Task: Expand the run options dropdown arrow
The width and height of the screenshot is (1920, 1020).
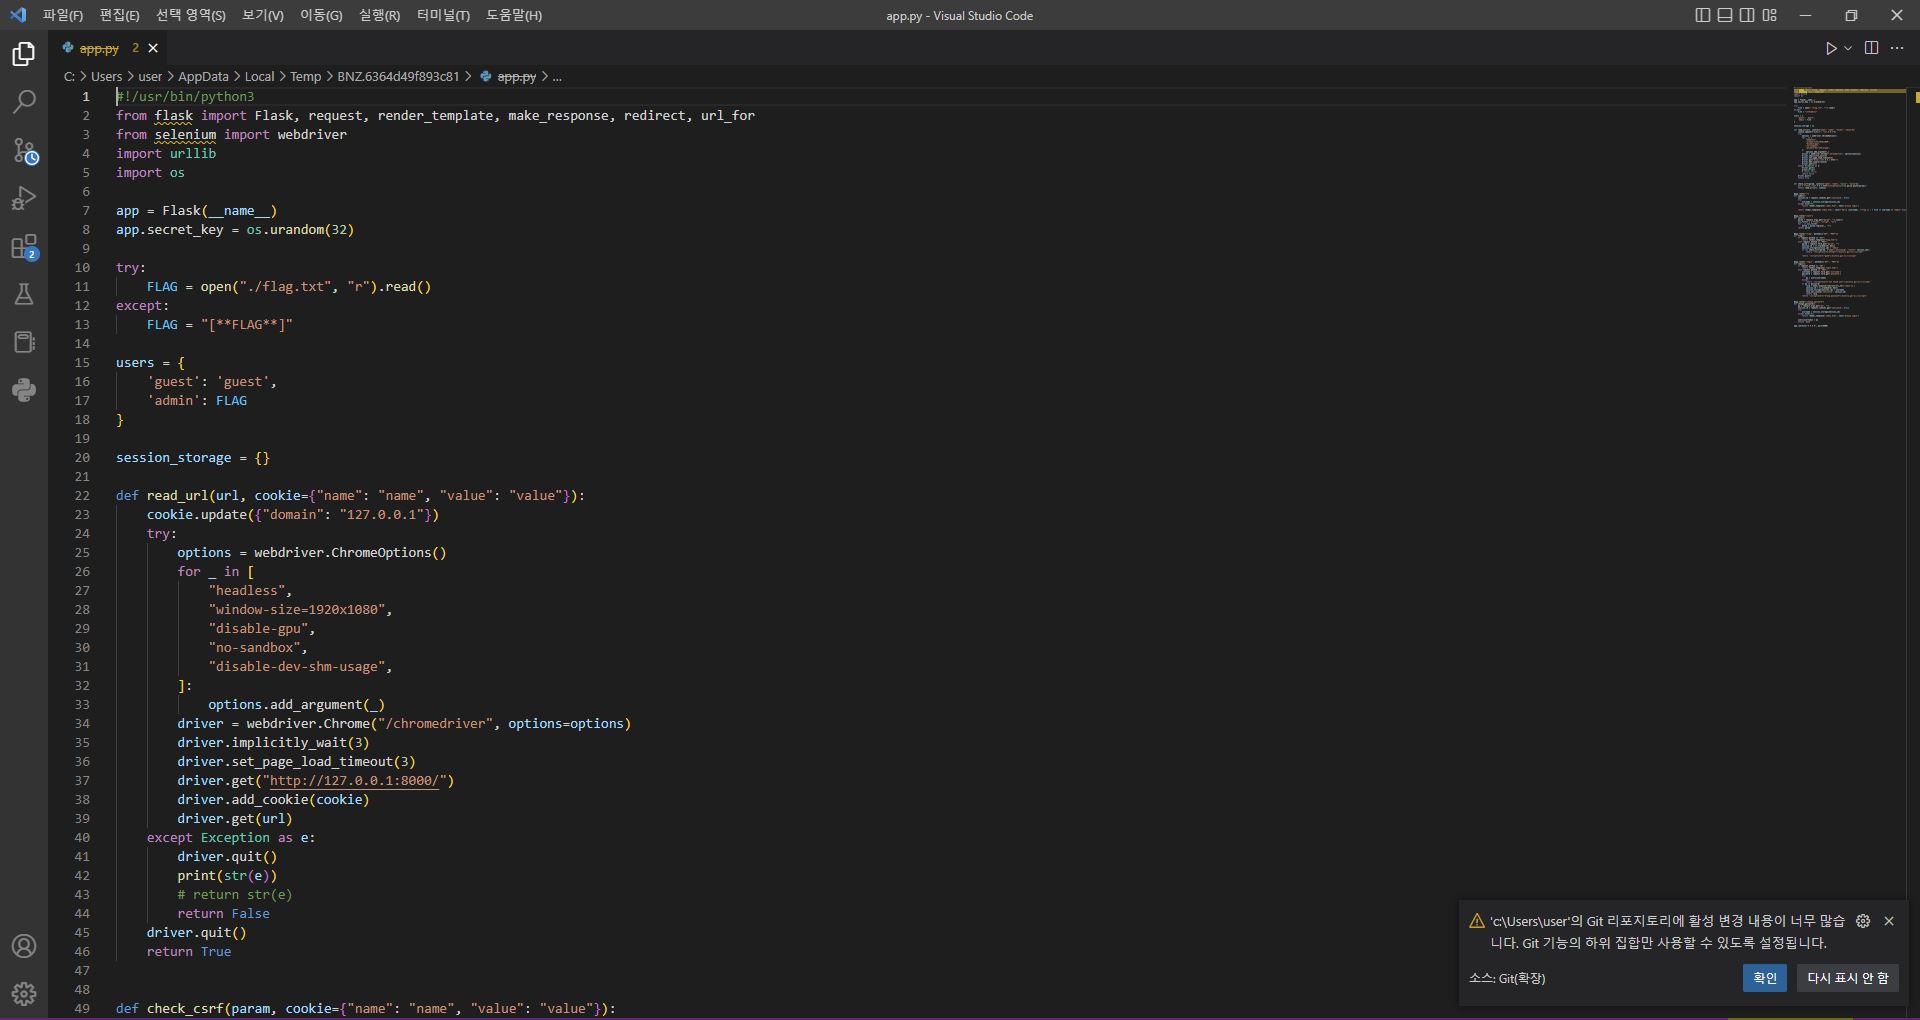Action: tap(1848, 48)
